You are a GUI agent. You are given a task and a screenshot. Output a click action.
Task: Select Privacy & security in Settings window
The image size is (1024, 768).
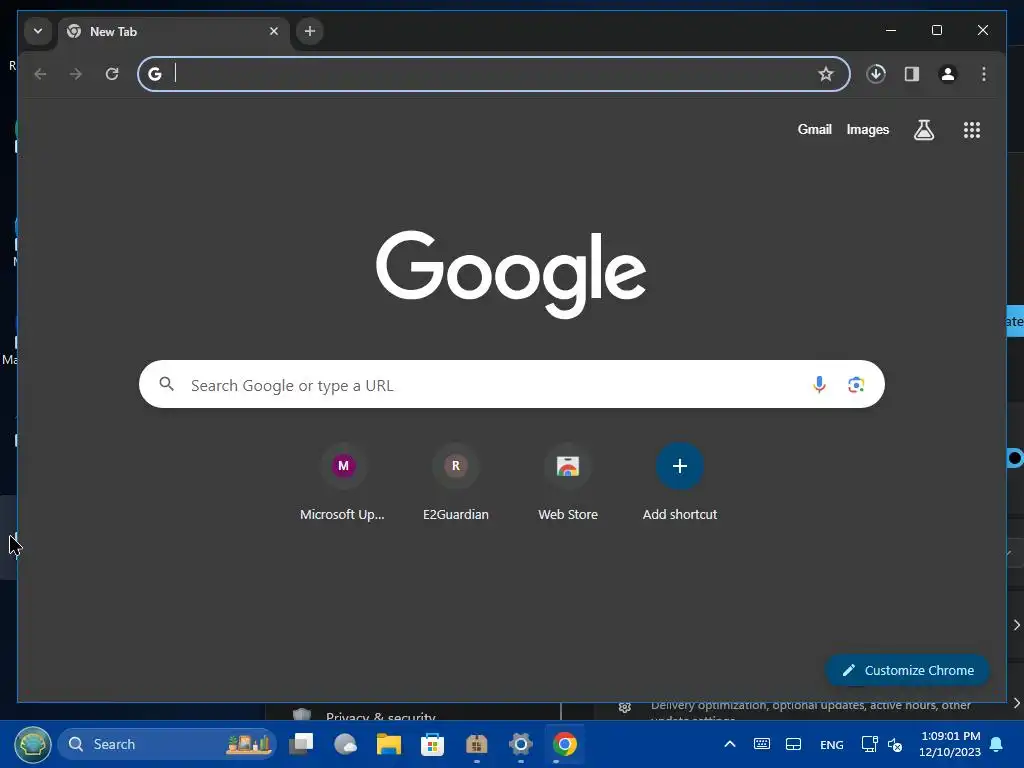[x=380, y=716]
